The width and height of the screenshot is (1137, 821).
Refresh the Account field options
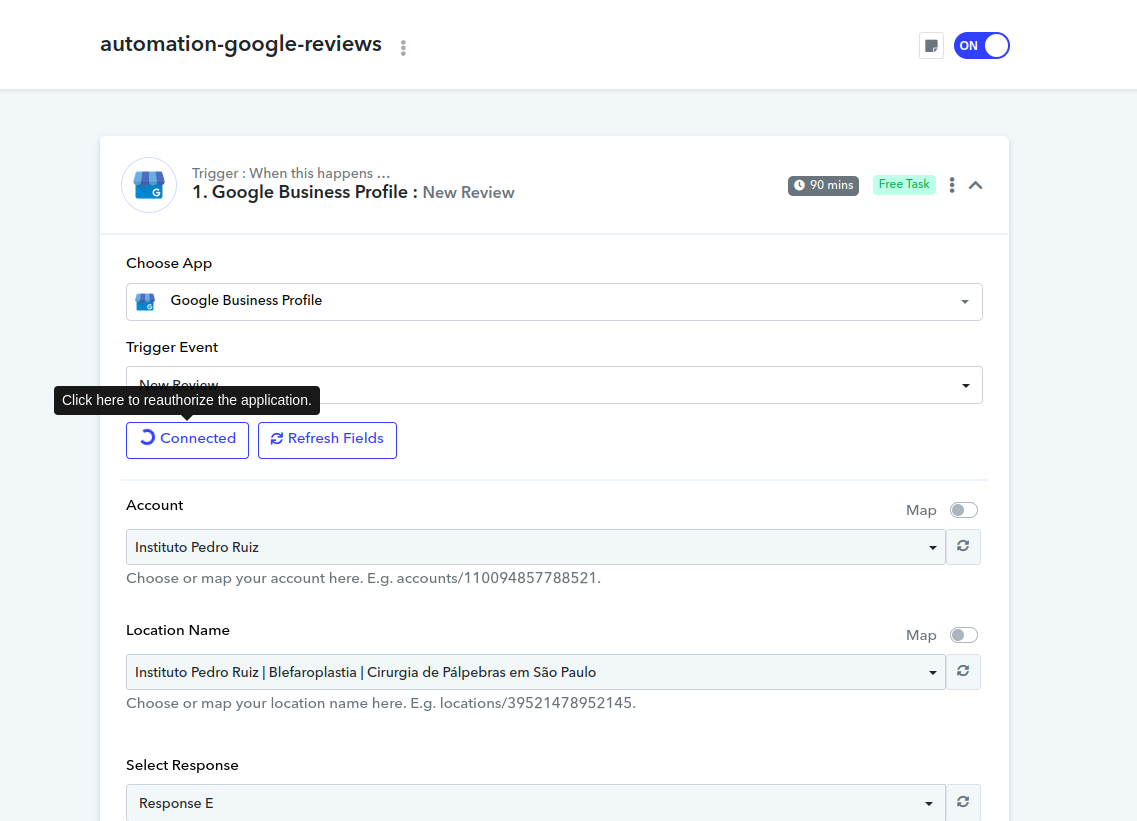pyautogui.click(x=963, y=546)
